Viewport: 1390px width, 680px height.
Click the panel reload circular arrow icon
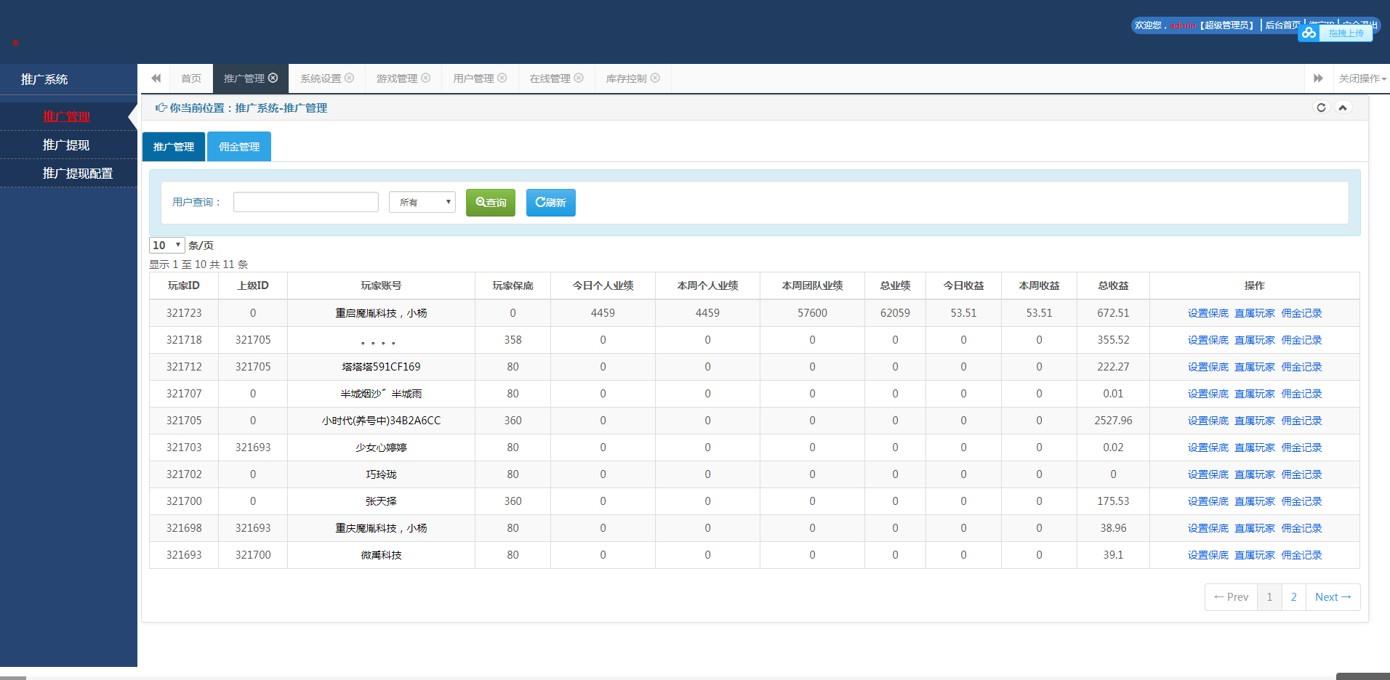pyautogui.click(x=1321, y=108)
